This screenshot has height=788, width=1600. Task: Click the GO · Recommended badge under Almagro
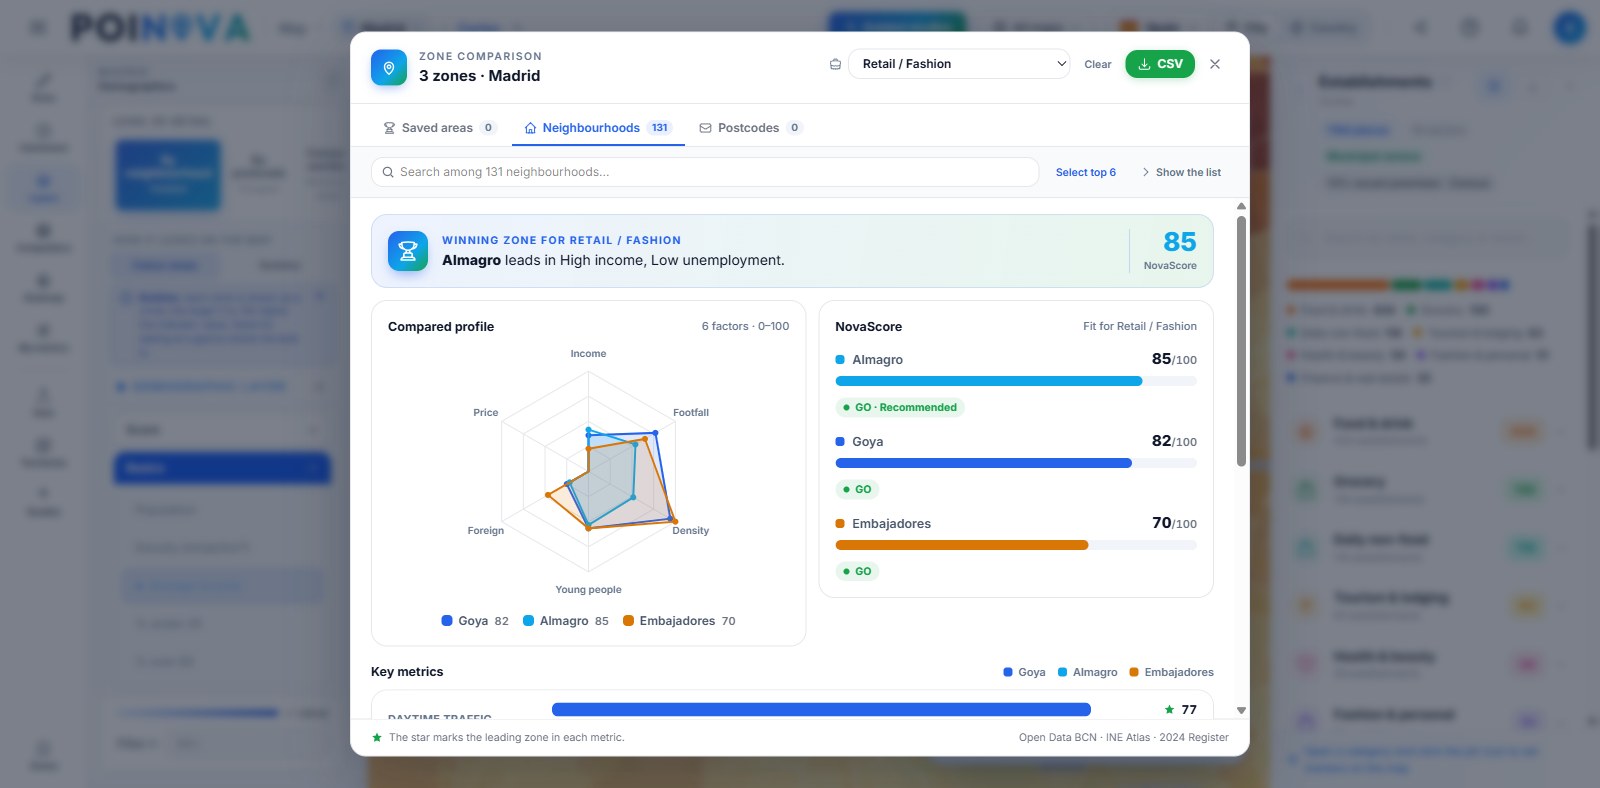900,408
